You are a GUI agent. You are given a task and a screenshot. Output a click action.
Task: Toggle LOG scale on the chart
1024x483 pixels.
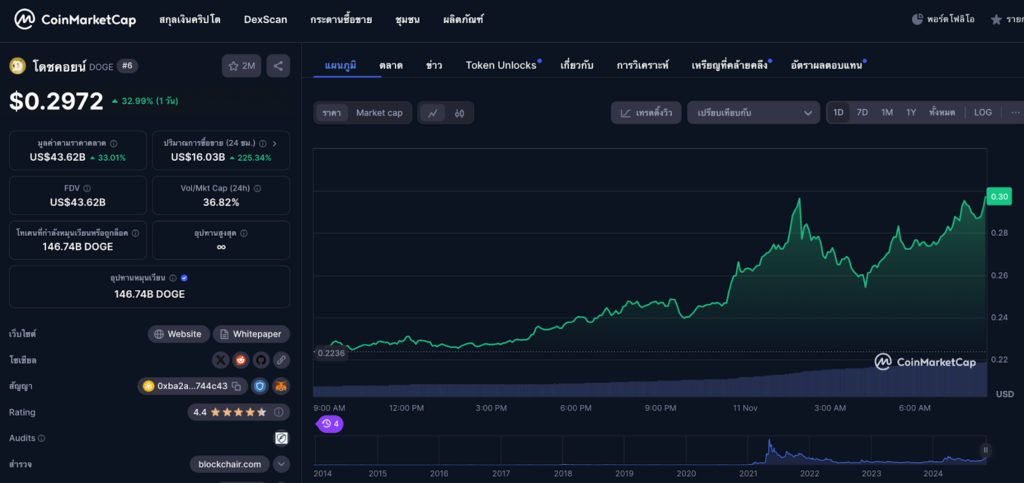pyautogui.click(x=983, y=113)
